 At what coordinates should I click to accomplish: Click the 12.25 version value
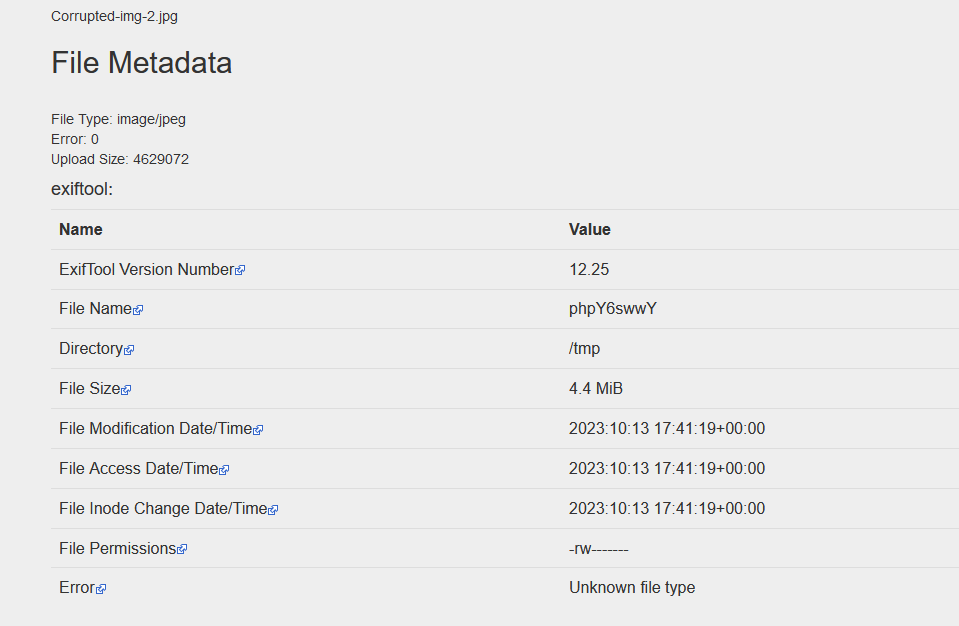coord(589,269)
